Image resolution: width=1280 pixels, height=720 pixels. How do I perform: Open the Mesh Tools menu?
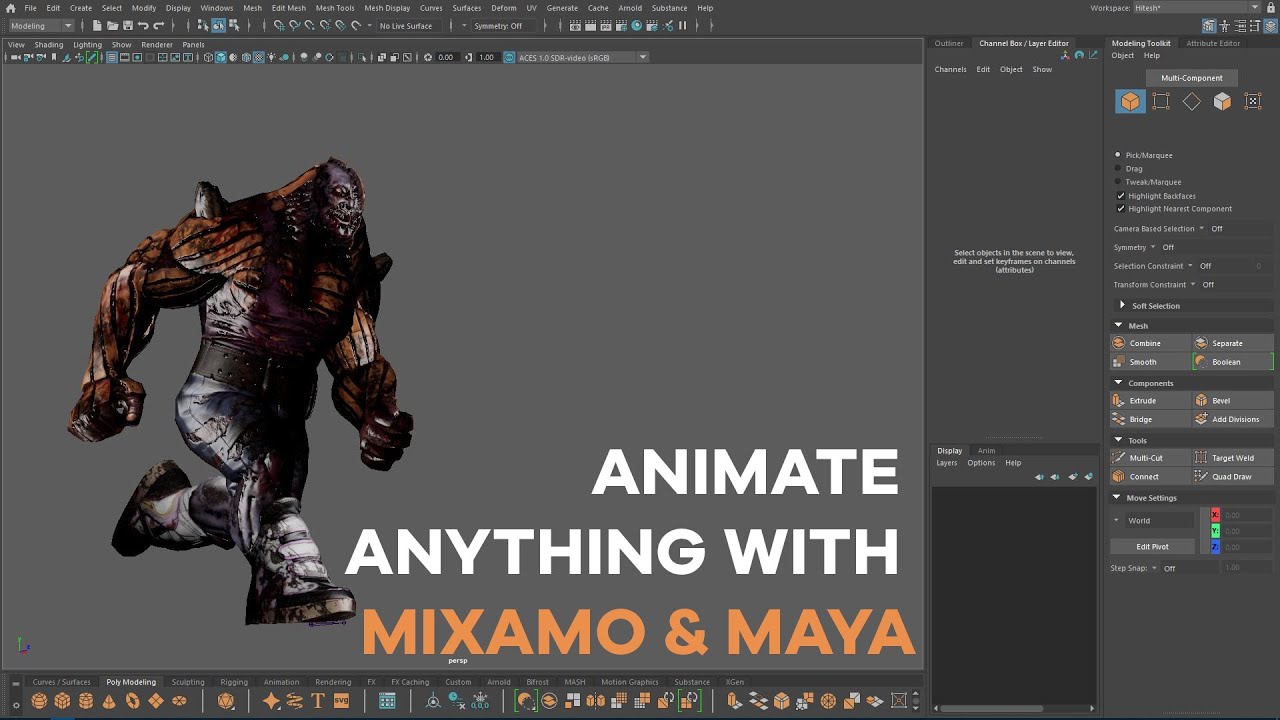(335, 8)
